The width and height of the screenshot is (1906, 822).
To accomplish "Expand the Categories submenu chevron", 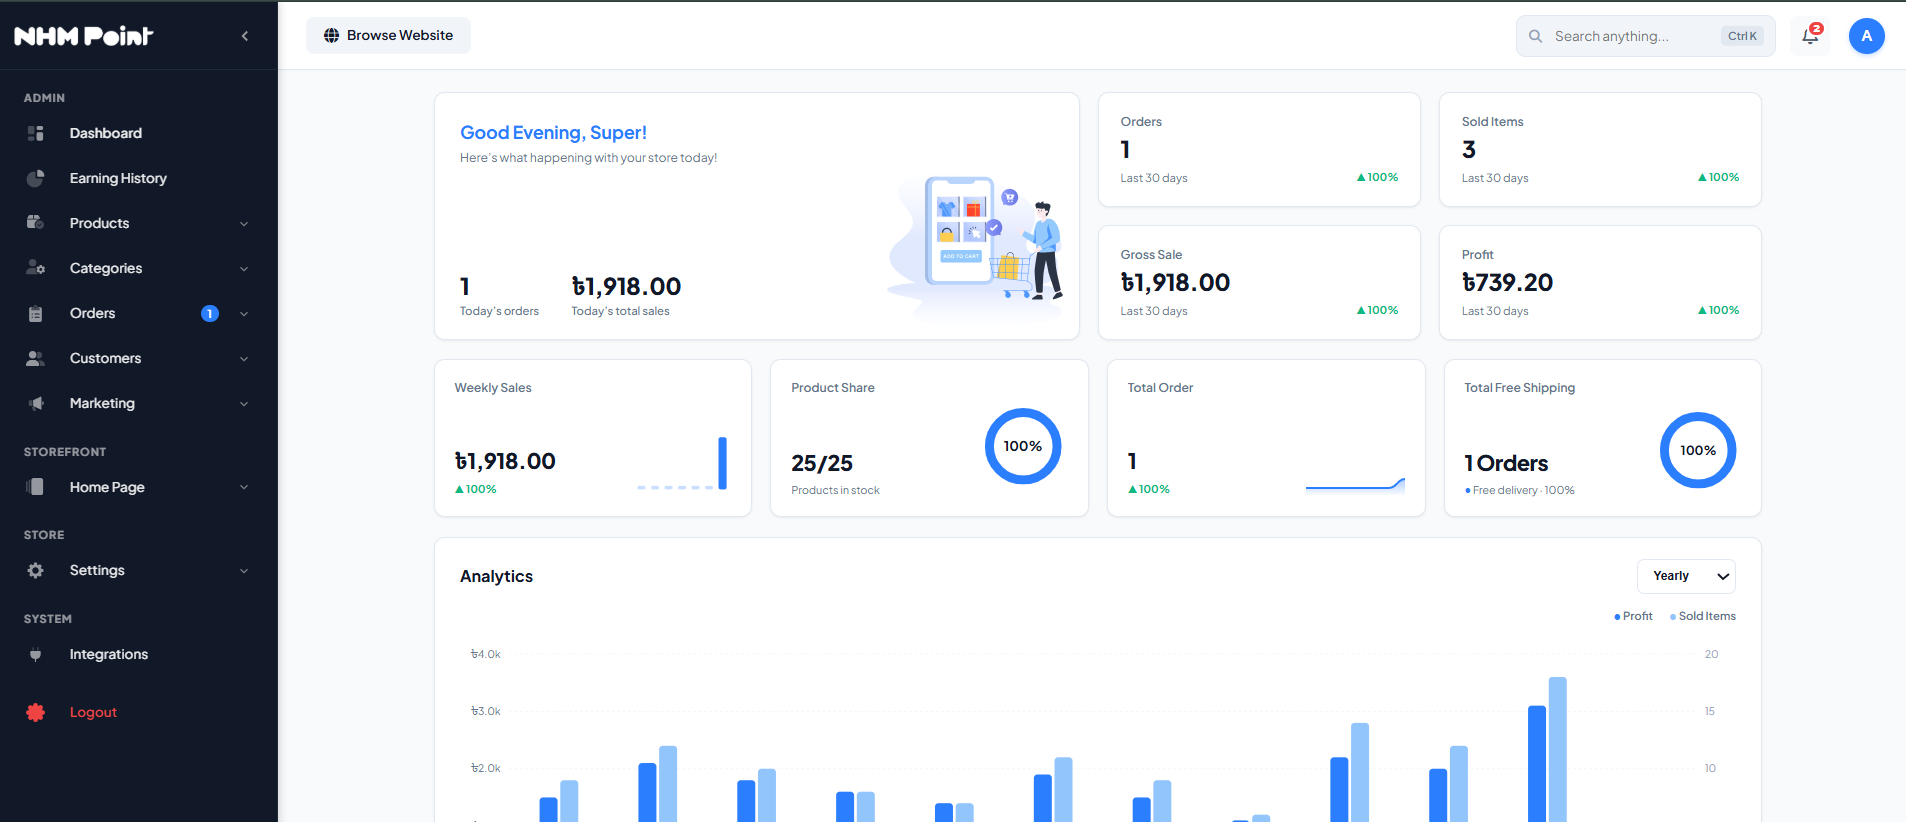I will tap(244, 269).
